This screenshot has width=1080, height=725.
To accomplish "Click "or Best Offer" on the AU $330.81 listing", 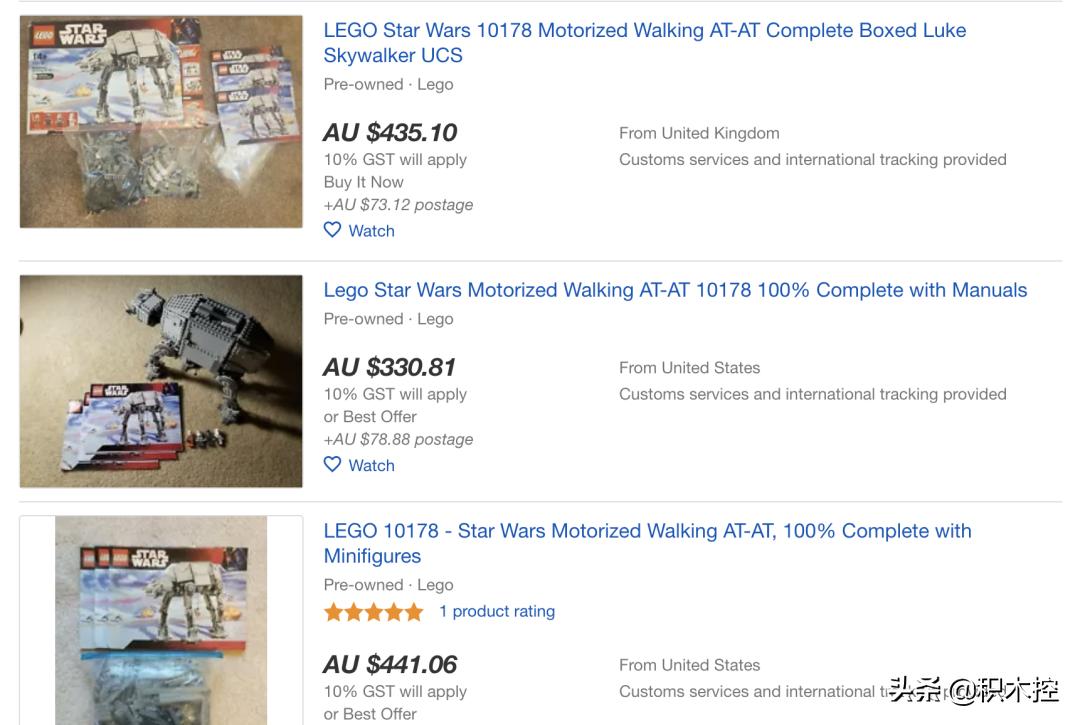I will 370,416.
